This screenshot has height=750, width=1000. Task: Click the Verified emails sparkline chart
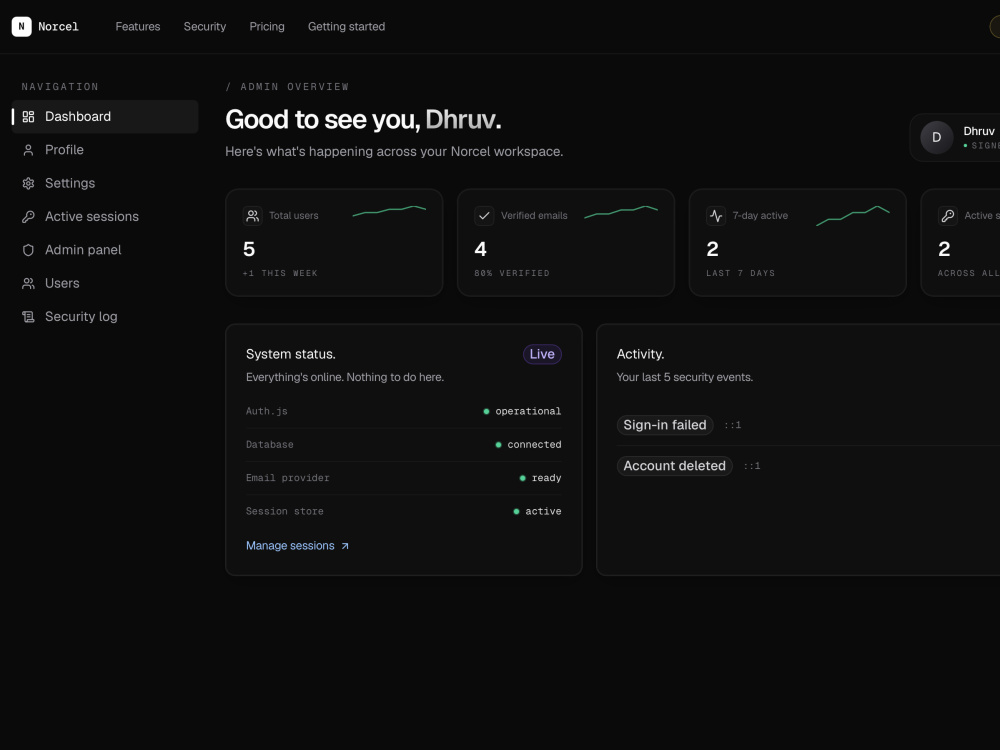pos(621,211)
